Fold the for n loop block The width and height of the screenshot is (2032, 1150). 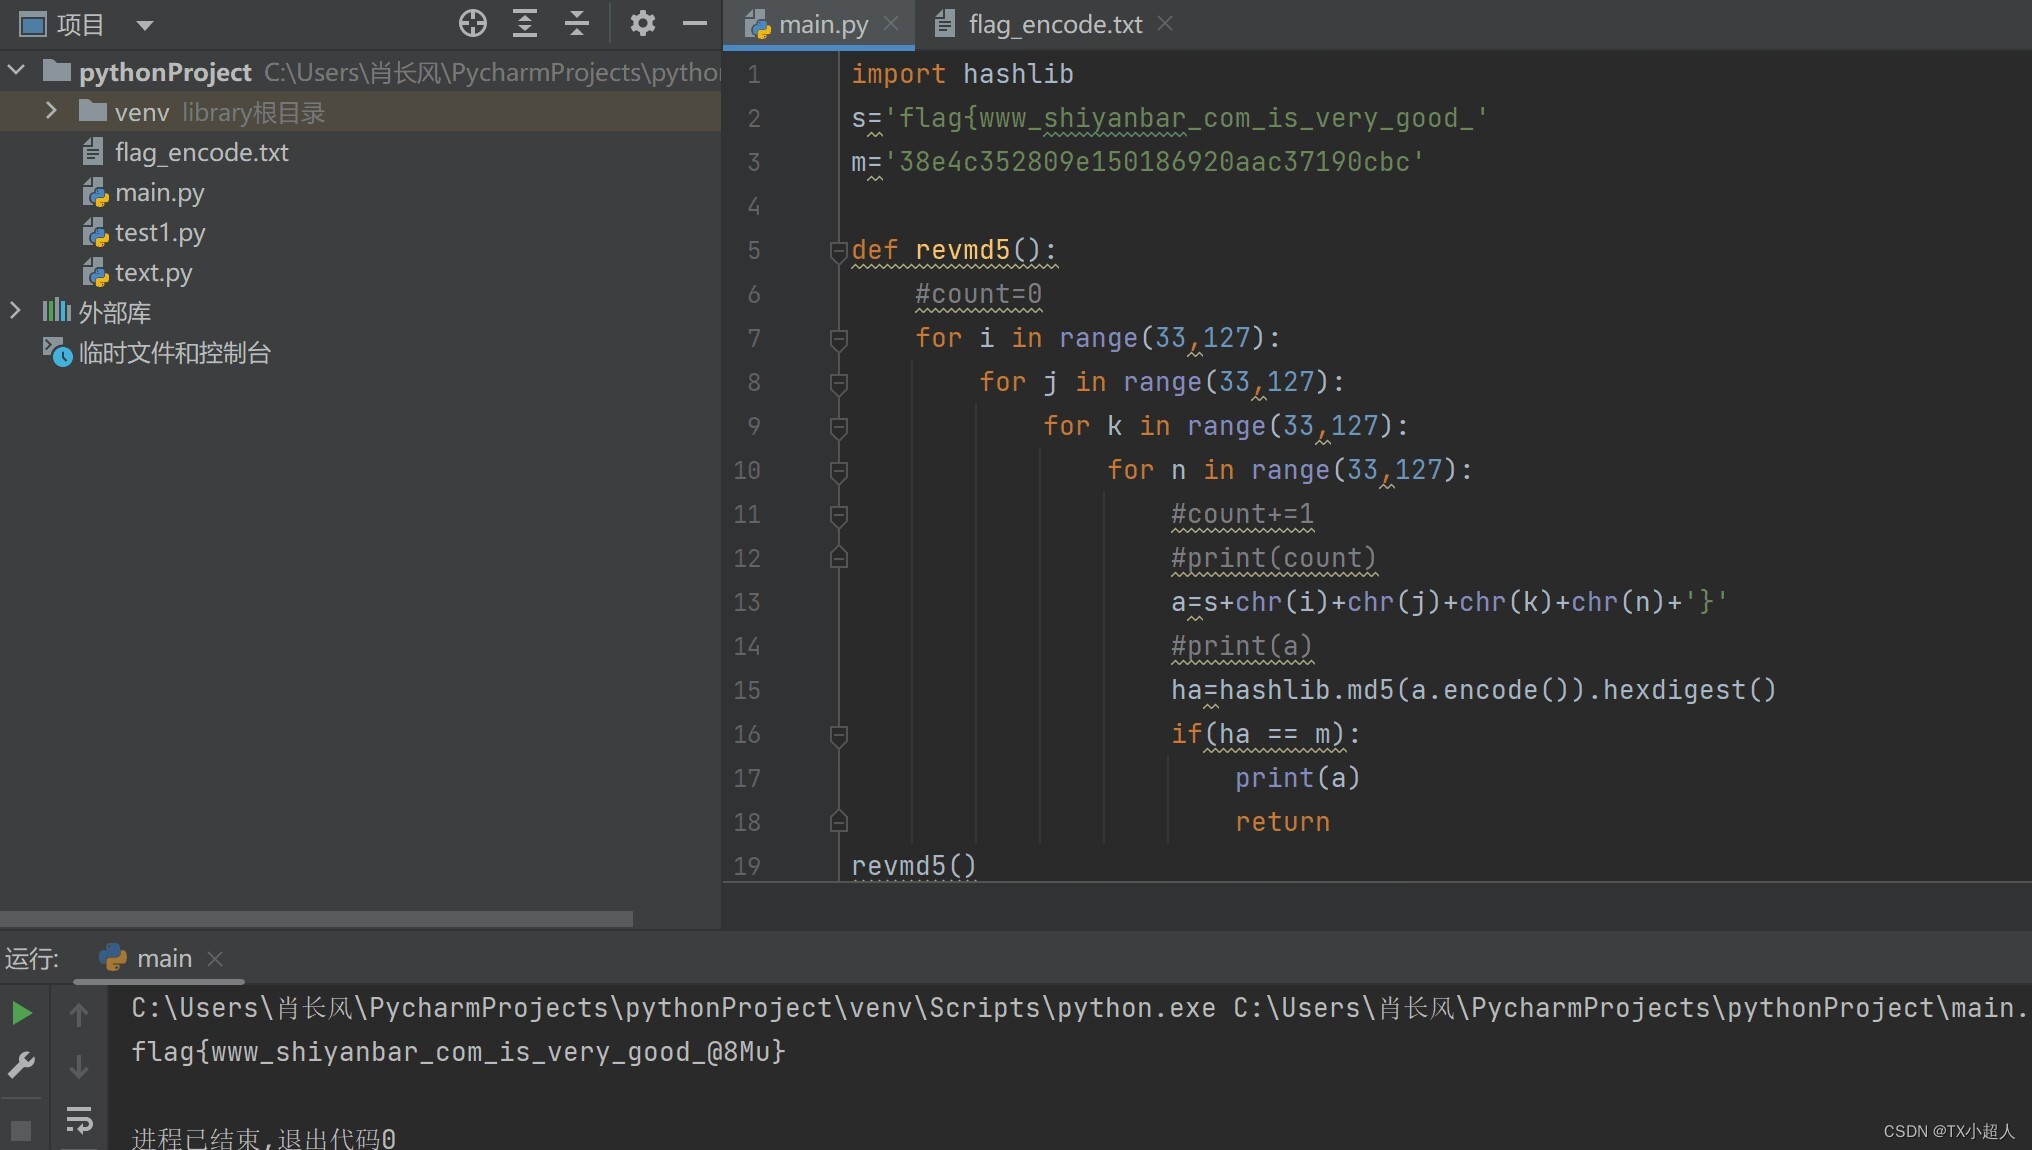coord(839,471)
